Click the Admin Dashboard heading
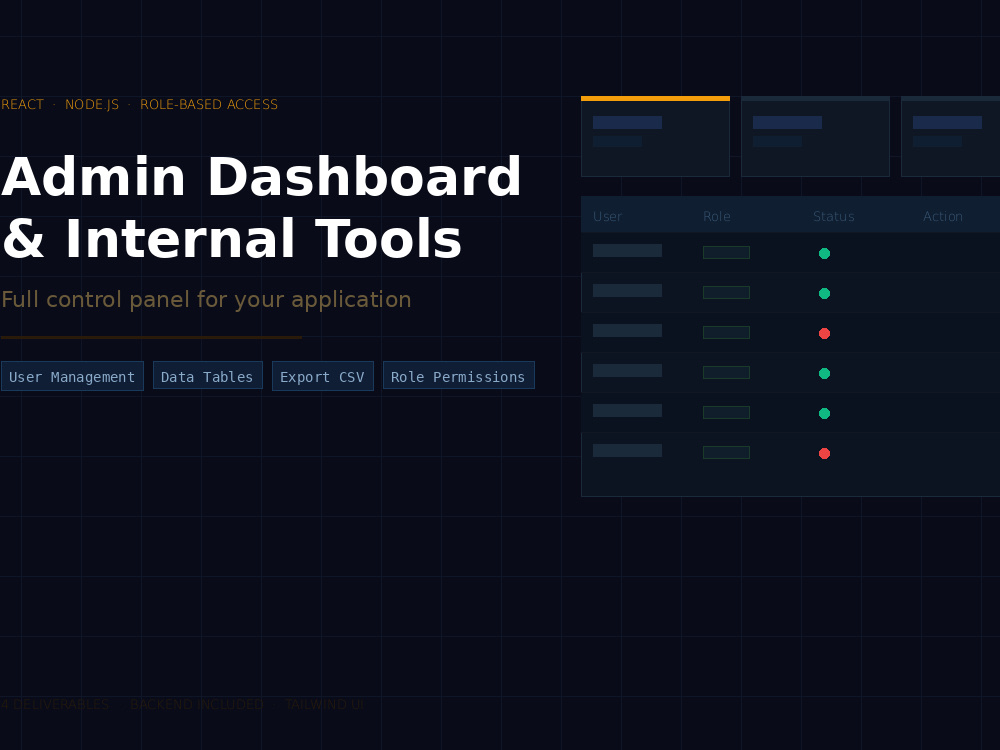 pos(261,177)
